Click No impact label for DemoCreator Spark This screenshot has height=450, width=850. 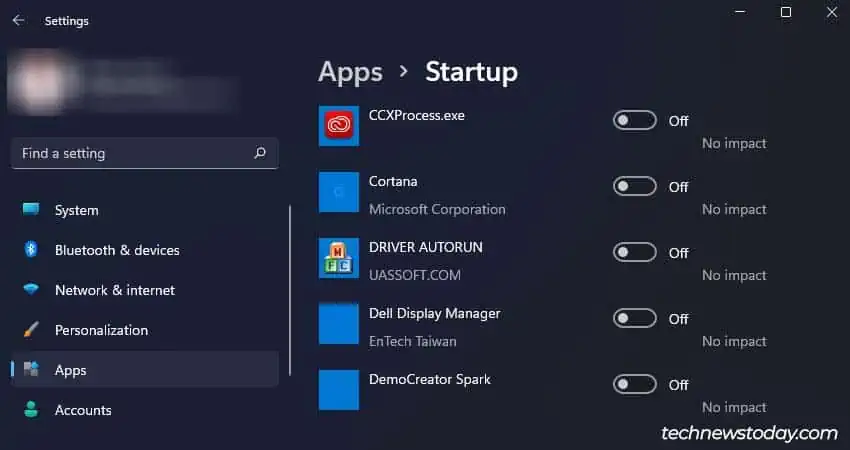click(x=734, y=407)
